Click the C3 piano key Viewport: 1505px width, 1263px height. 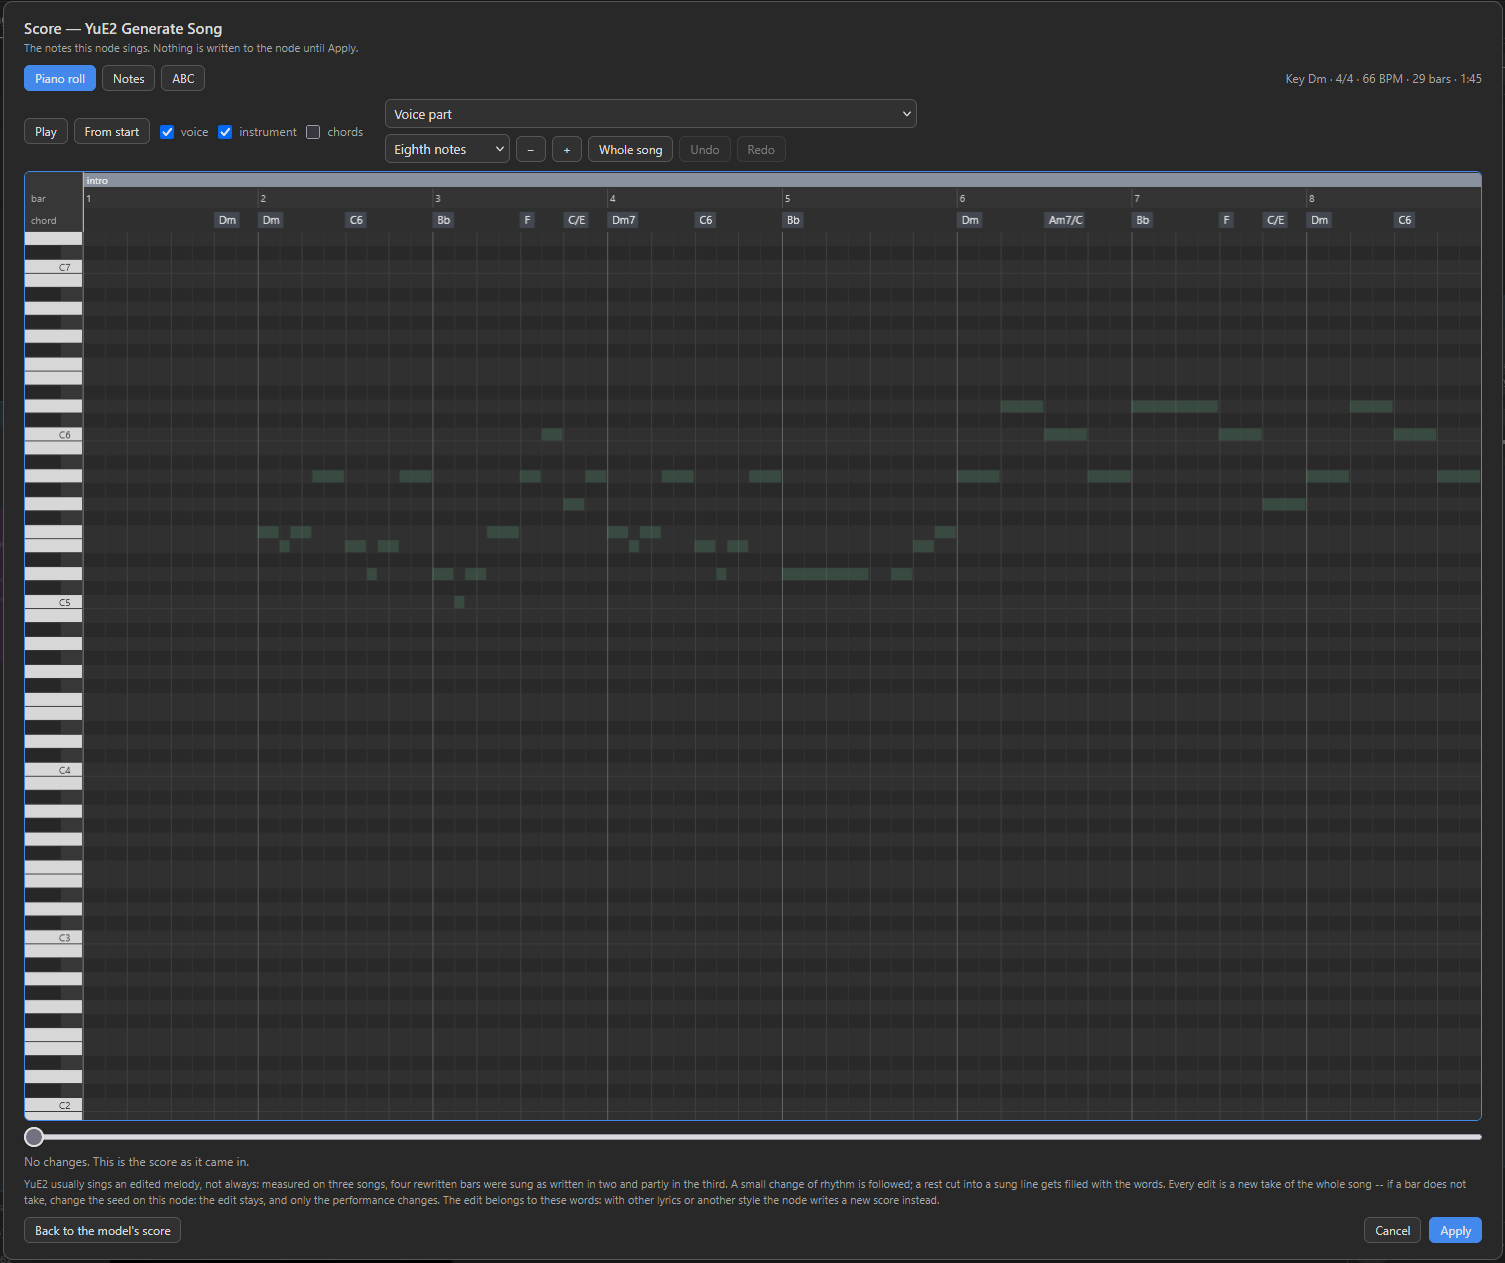click(x=54, y=938)
